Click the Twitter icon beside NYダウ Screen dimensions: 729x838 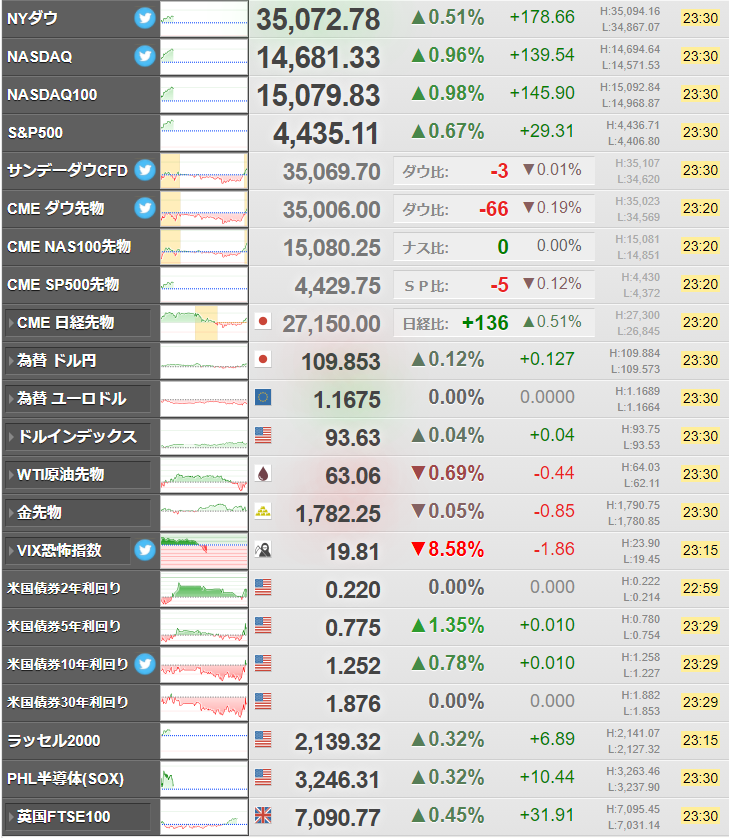(x=144, y=18)
